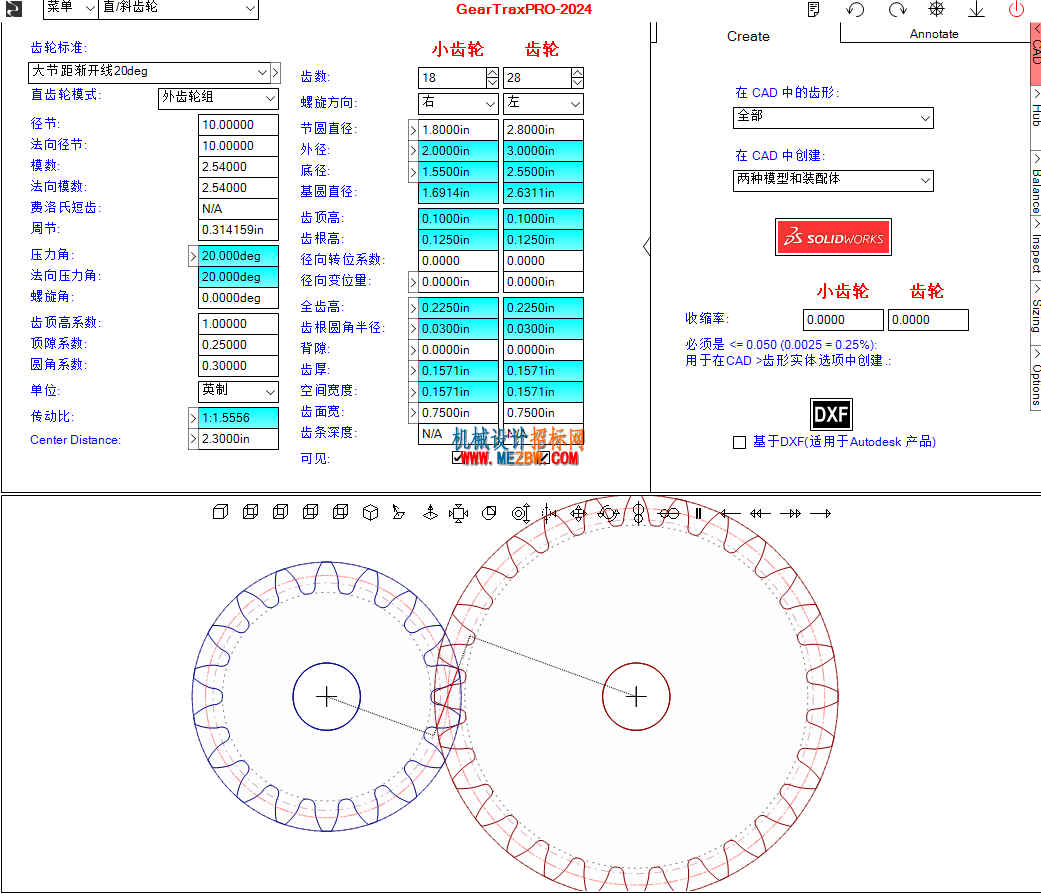Viewport: 1041px width, 894px height.
Task: Click the 径节 10.00000 input field
Action: pos(238,125)
